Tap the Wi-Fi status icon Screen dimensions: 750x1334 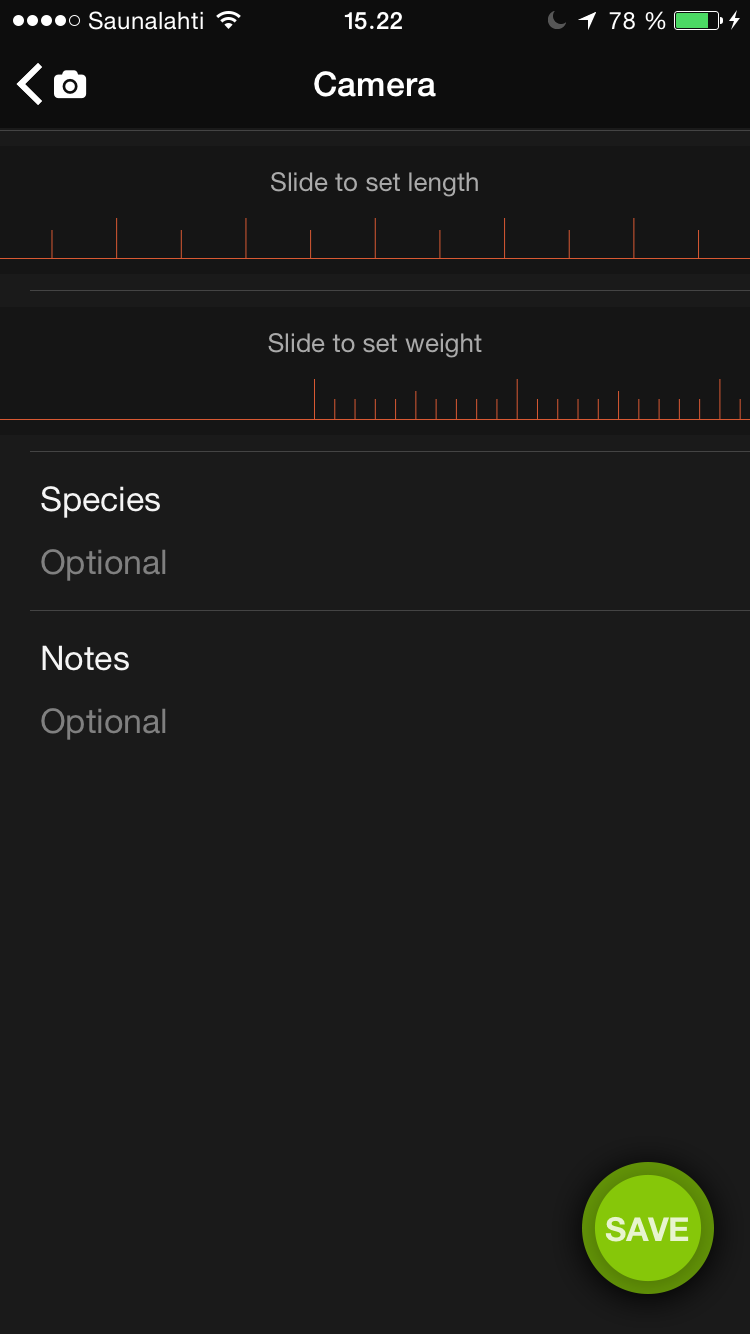tap(229, 21)
